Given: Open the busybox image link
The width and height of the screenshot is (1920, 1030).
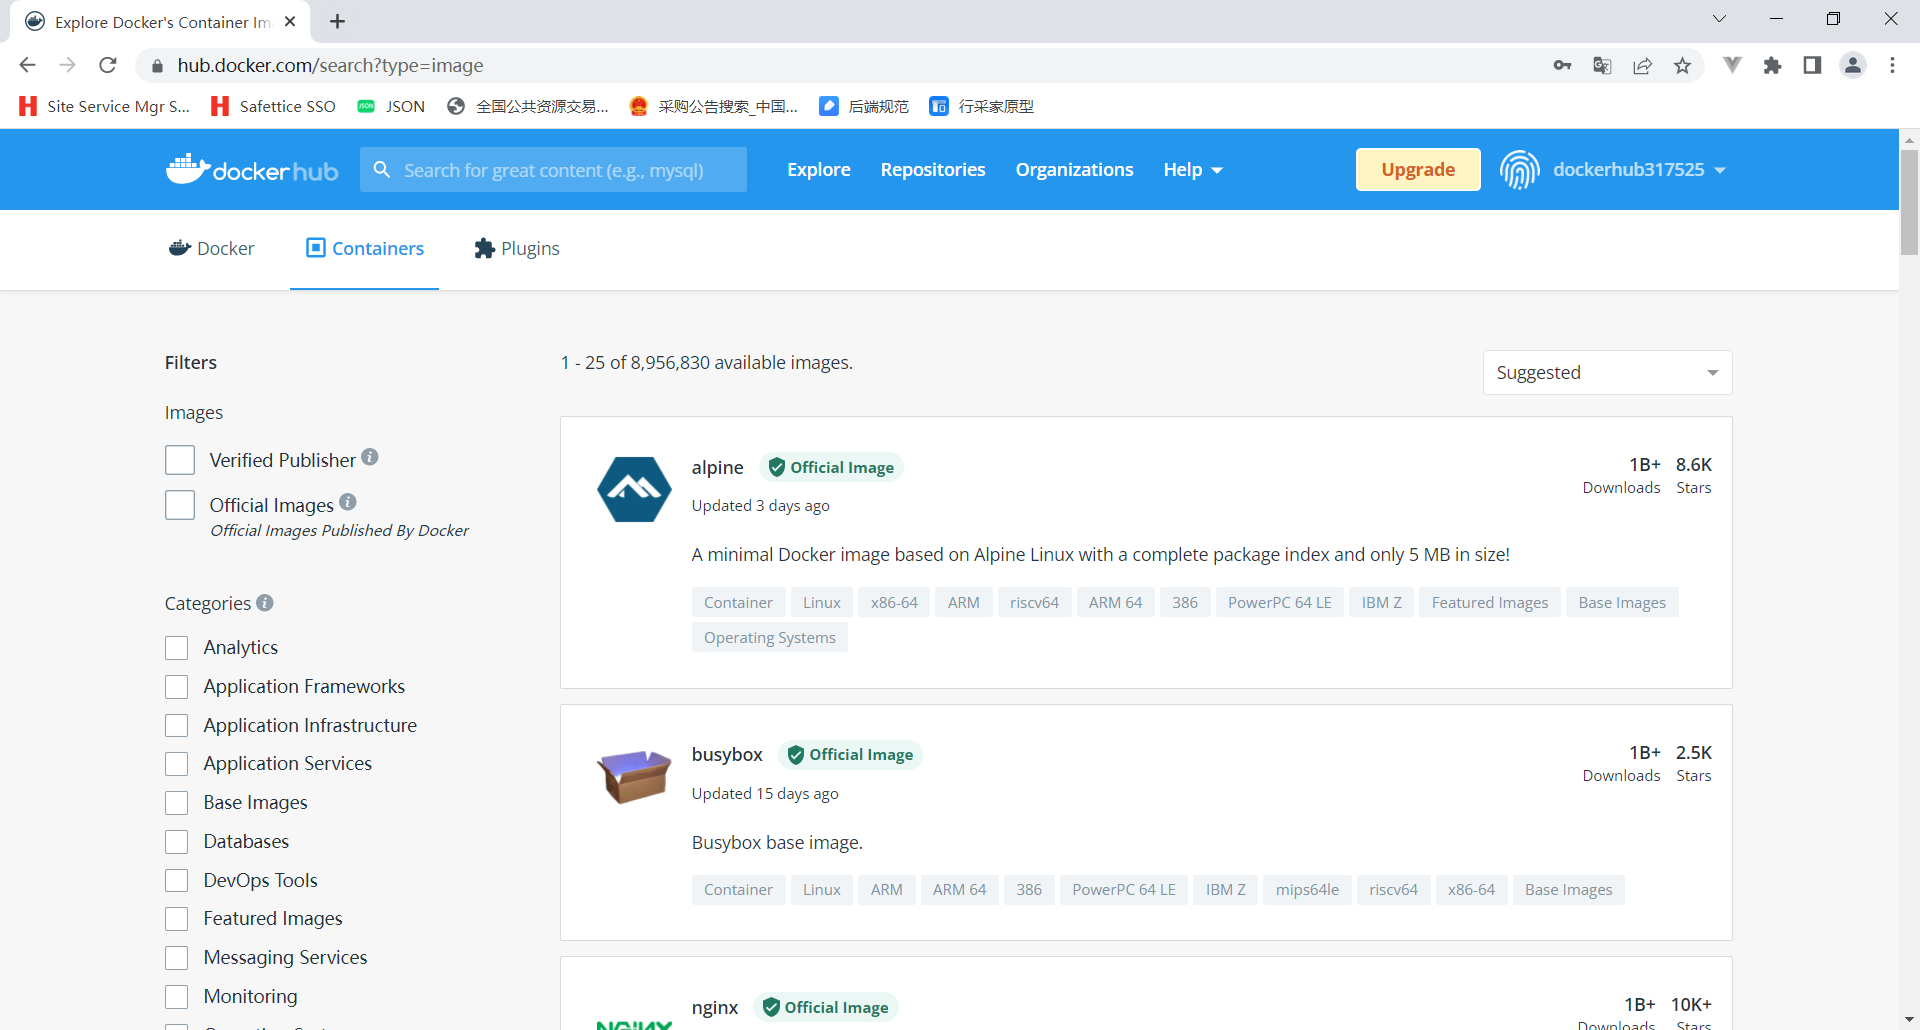Looking at the screenshot, I should 727,754.
